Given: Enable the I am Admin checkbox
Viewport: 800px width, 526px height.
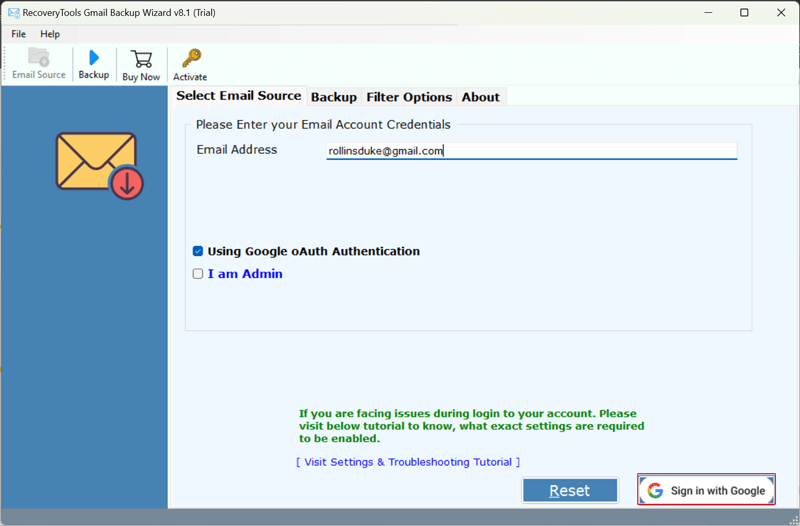Looking at the screenshot, I should pyautogui.click(x=198, y=274).
